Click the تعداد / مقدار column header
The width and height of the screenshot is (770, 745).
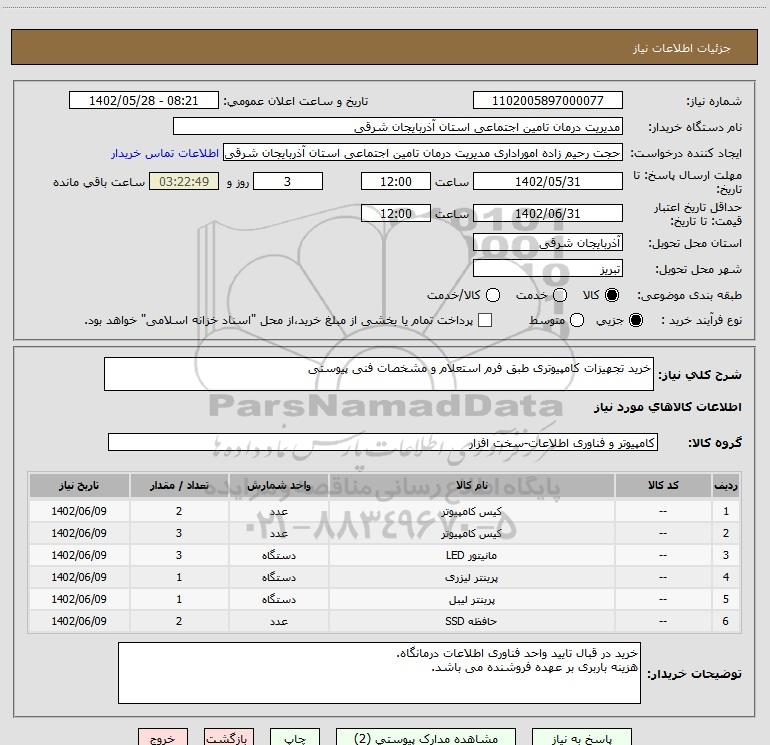tap(179, 485)
